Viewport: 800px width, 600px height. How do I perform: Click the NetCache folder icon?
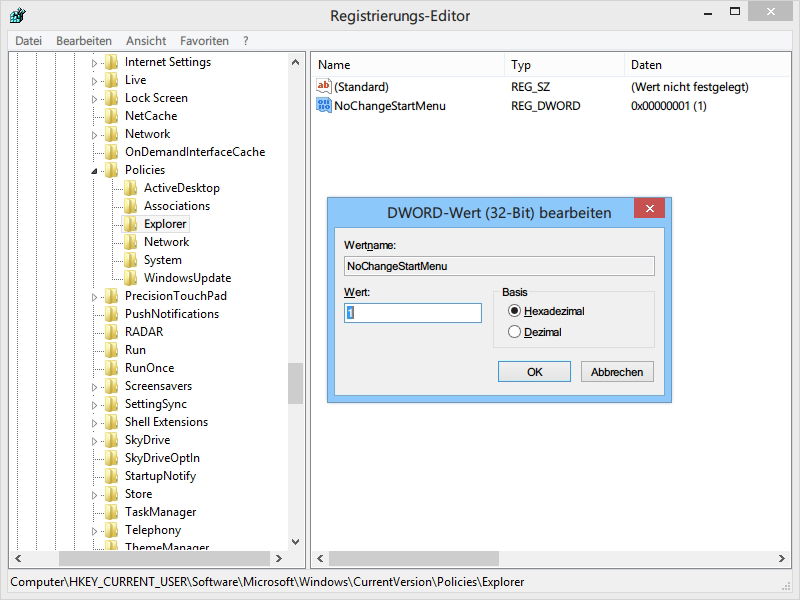tap(111, 116)
